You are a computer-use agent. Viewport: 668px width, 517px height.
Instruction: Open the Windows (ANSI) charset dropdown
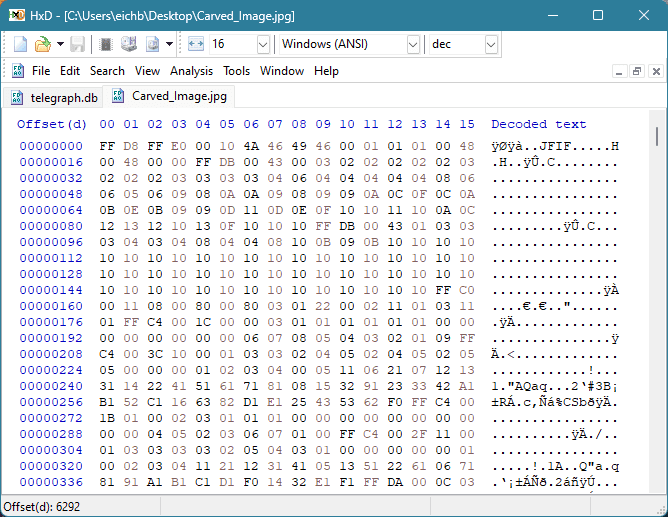point(413,44)
